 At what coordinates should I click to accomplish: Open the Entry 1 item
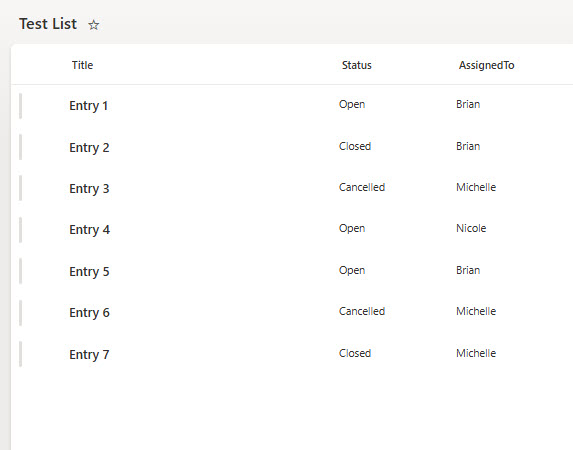pos(88,106)
